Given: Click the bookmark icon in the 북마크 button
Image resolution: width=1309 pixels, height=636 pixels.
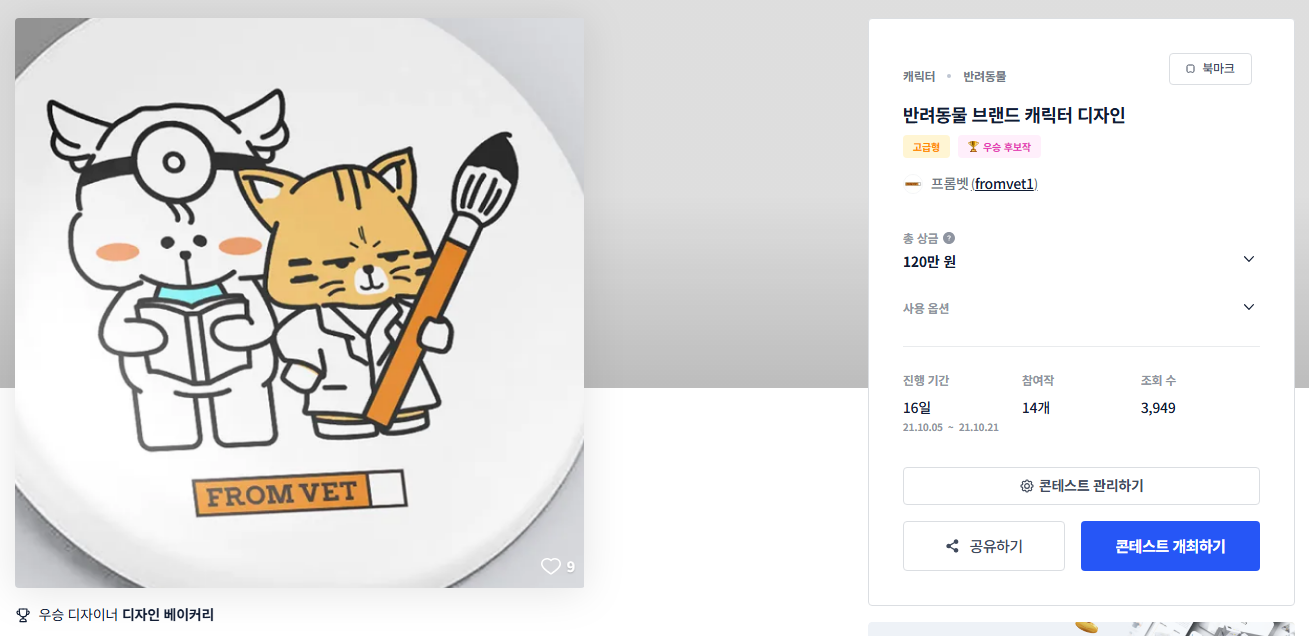Looking at the screenshot, I should (x=1190, y=68).
